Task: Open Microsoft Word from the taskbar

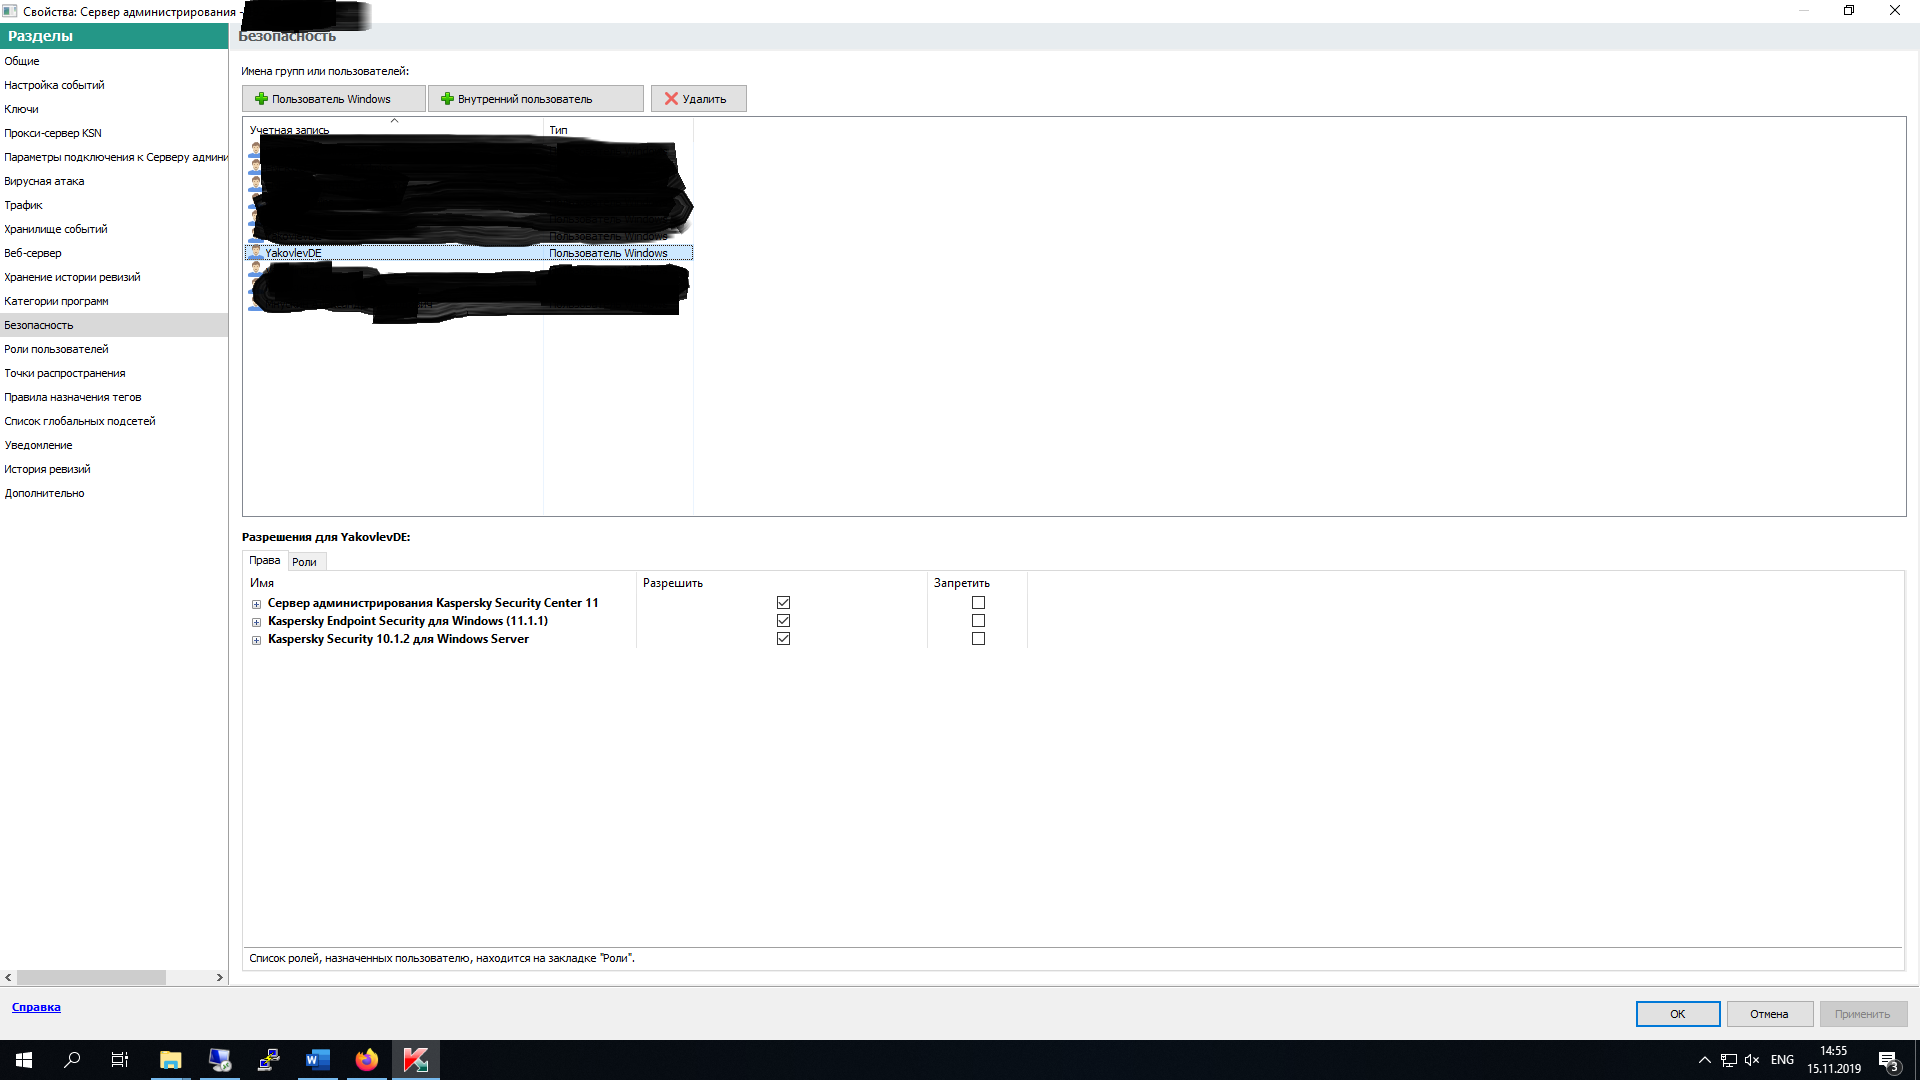Action: click(x=317, y=1060)
